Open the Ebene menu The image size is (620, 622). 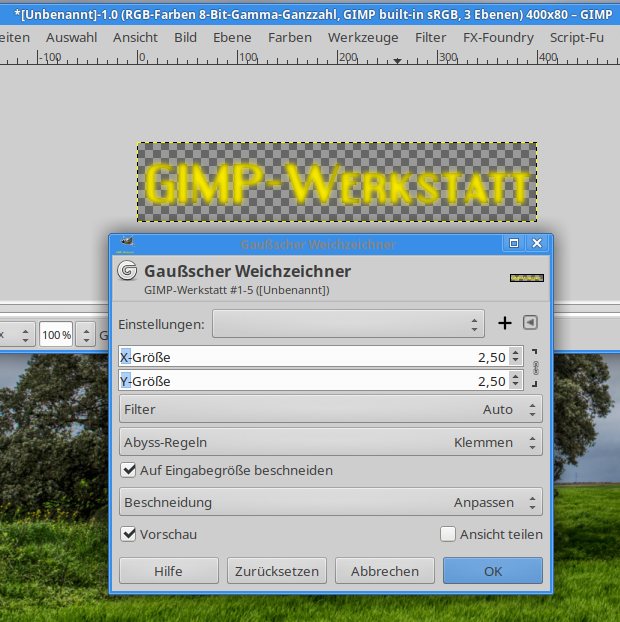232,38
